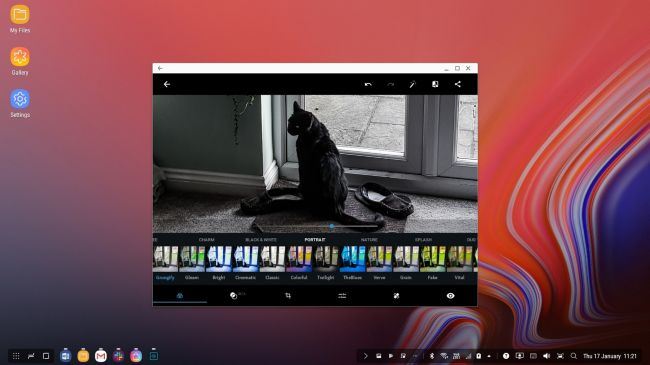Viewport: 650px width, 365px height.
Task: Redo the undone edit
Action: point(390,84)
